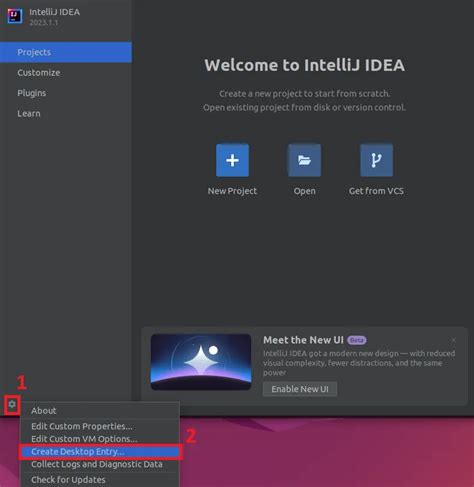Viewport: 474px width, 487px height.
Task: Click the Beta badge next to New UI
Action: pyautogui.click(x=357, y=340)
